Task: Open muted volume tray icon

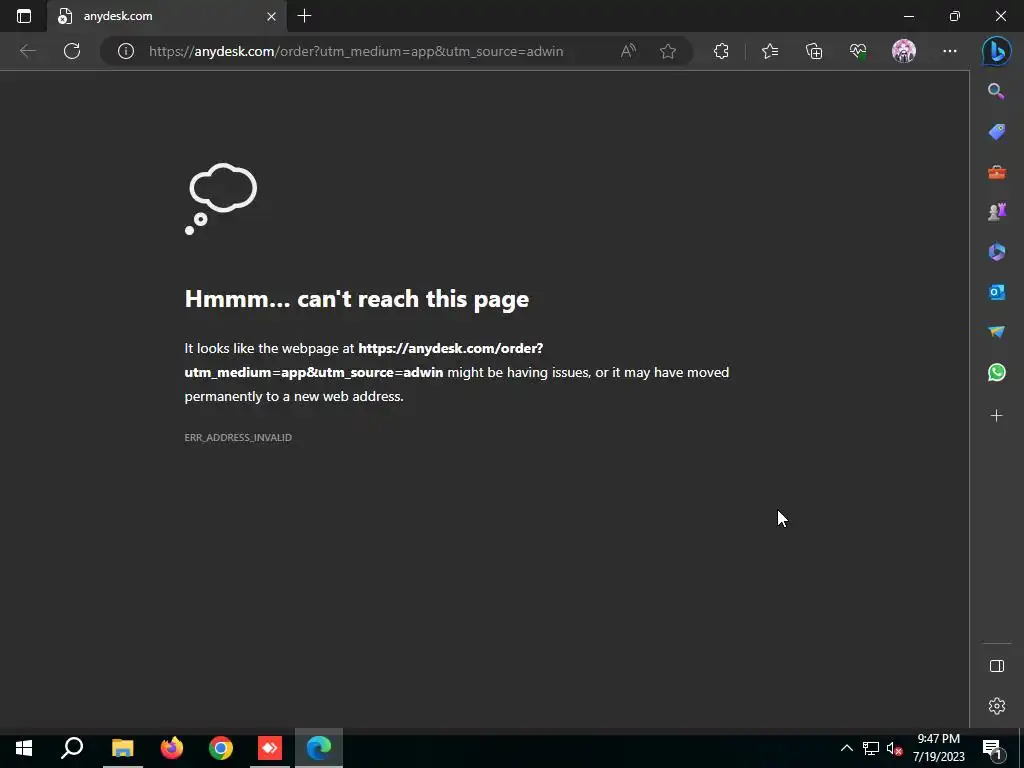Action: click(894, 748)
